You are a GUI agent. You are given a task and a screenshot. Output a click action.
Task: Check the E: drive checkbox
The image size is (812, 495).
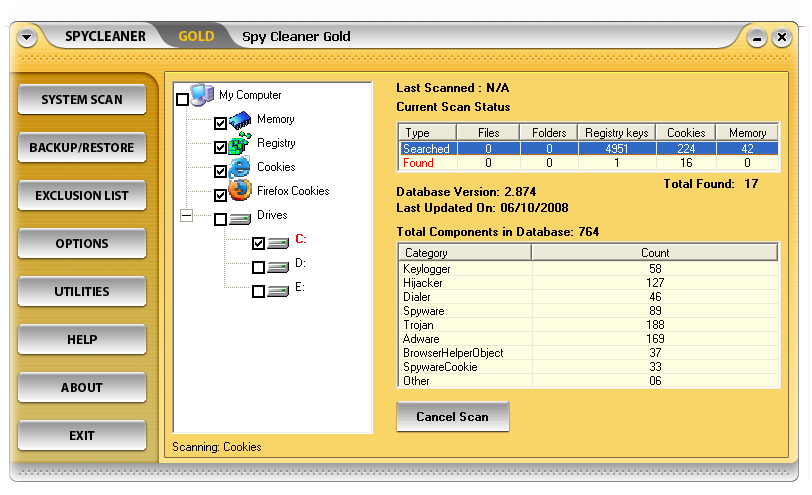tap(258, 291)
